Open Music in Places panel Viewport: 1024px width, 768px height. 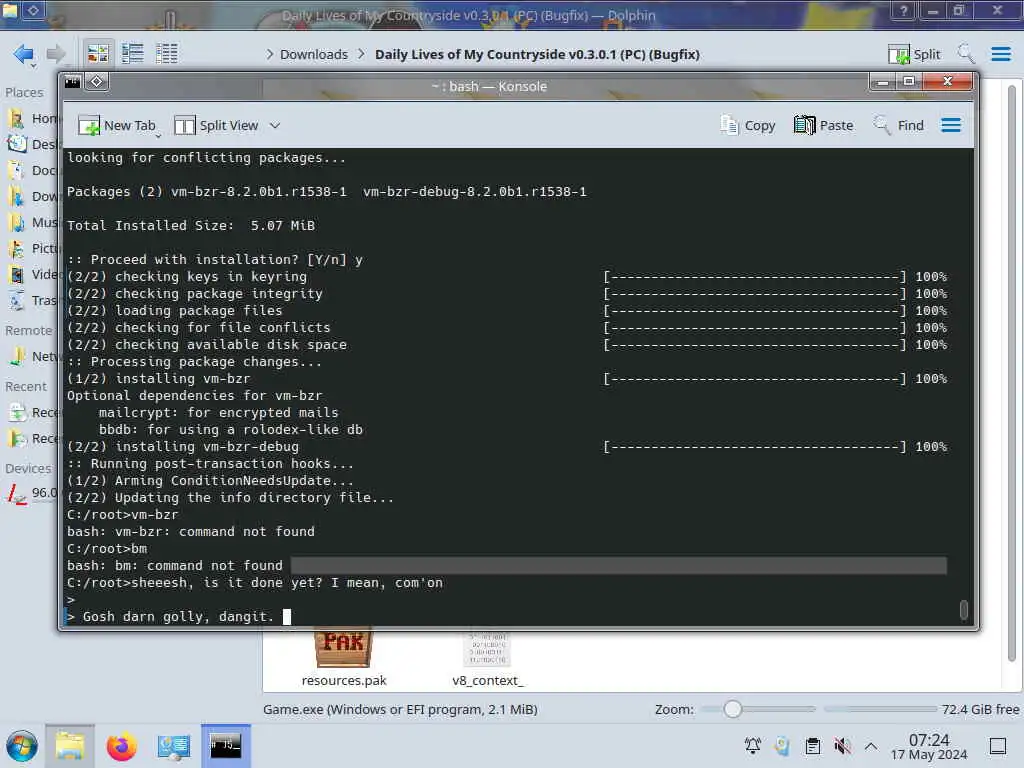(x=33, y=223)
